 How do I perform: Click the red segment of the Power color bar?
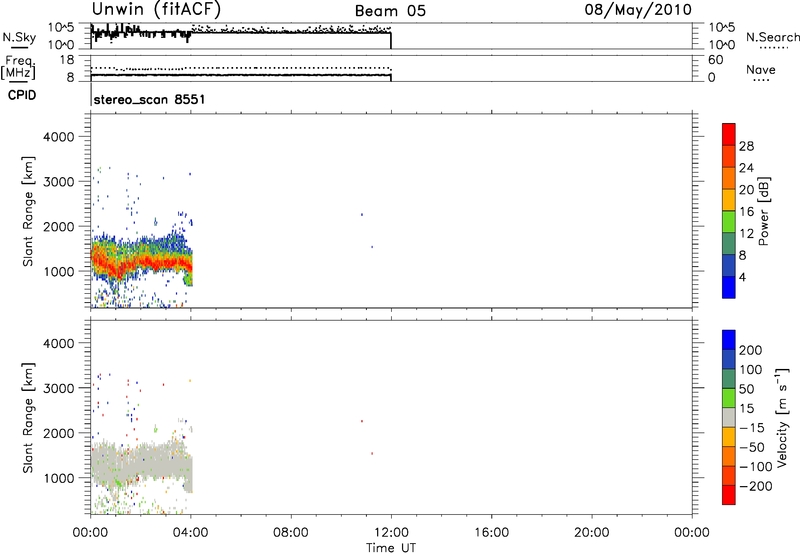click(x=729, y=135)
